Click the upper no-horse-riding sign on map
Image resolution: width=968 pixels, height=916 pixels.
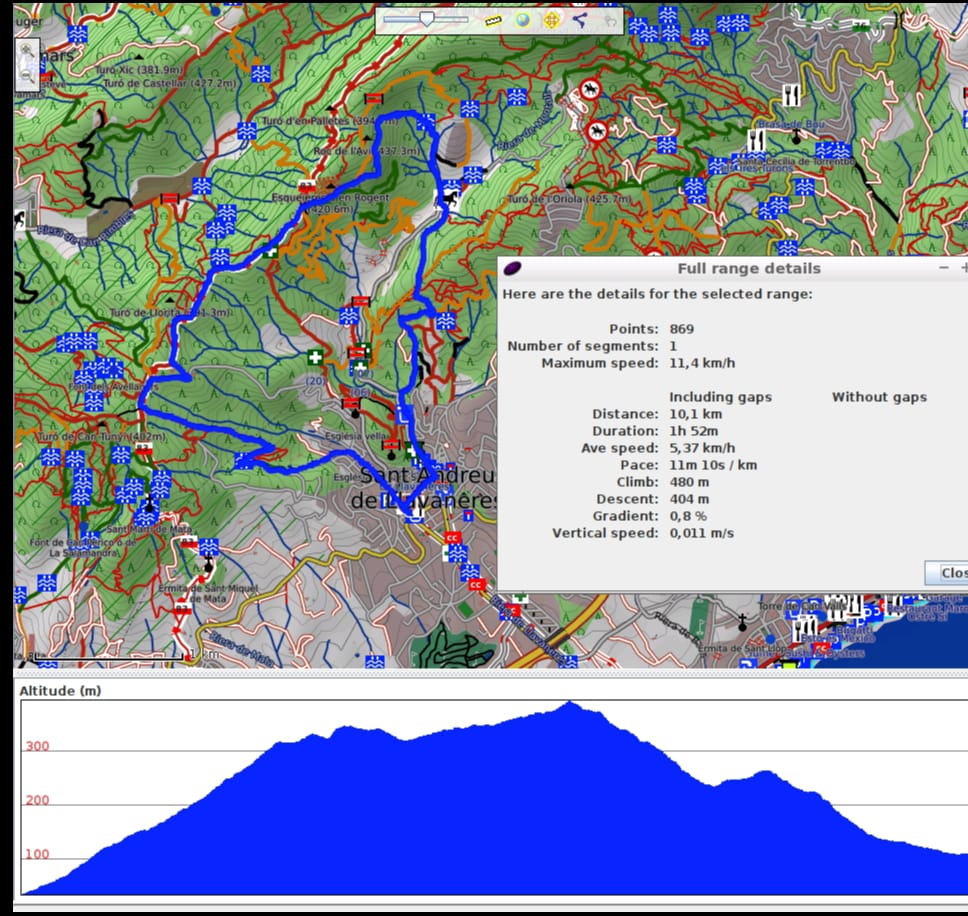tap(590, 91)
